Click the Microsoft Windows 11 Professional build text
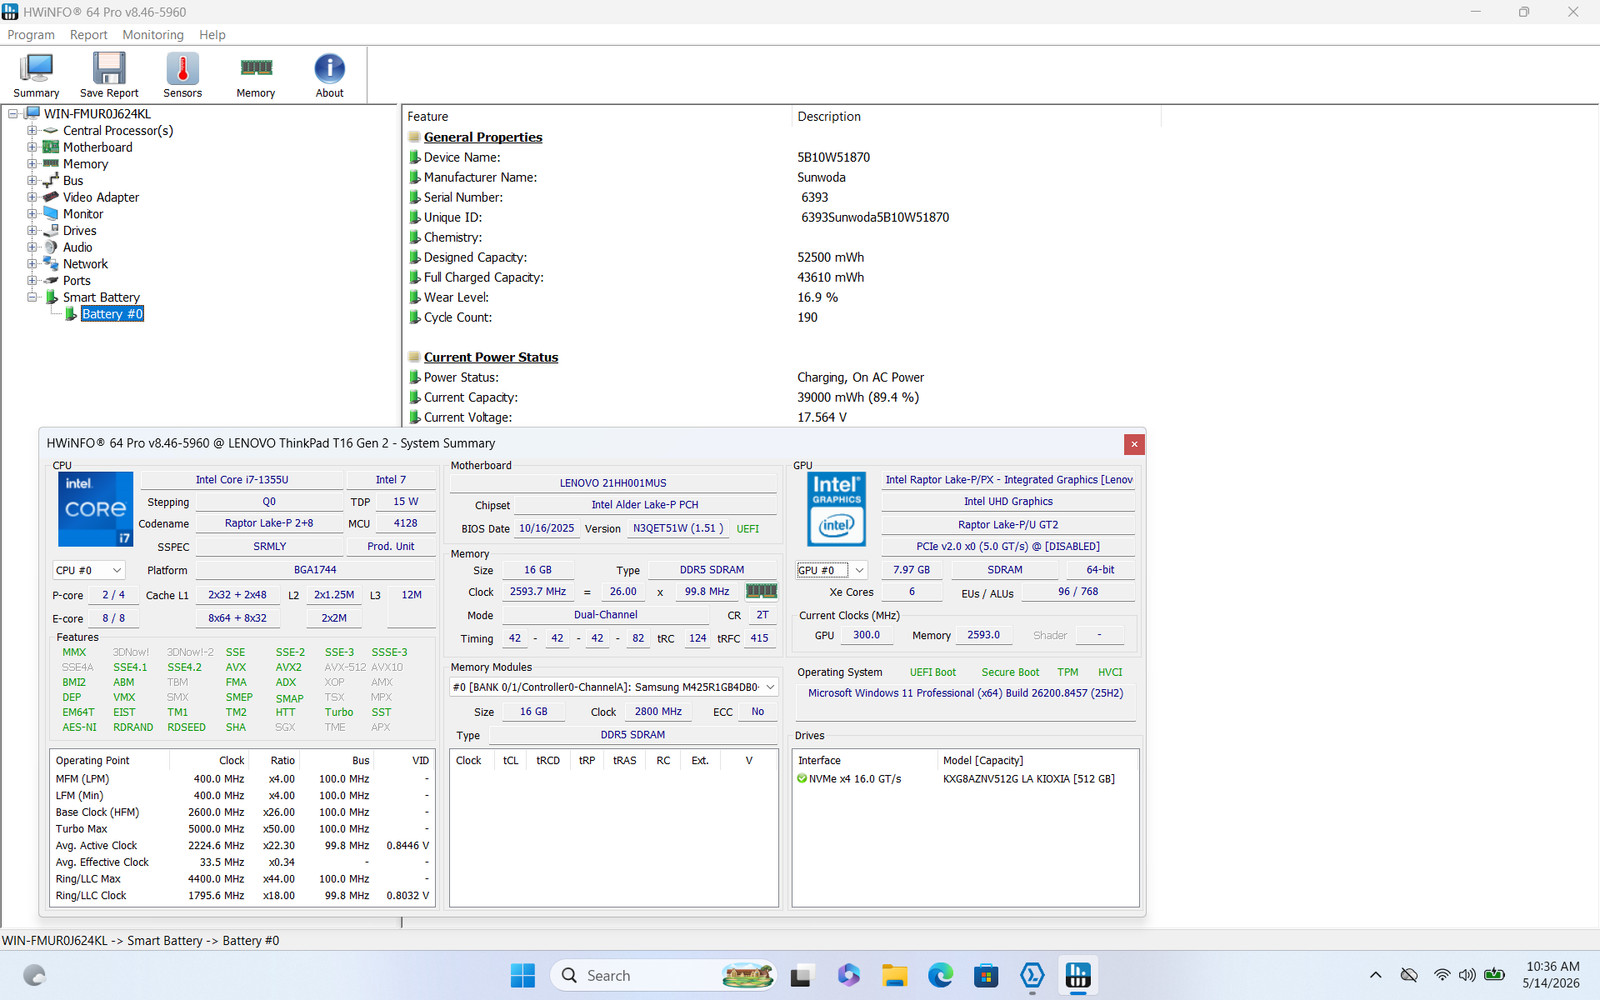The image size is (1600, 1000). tap(965, 693)
